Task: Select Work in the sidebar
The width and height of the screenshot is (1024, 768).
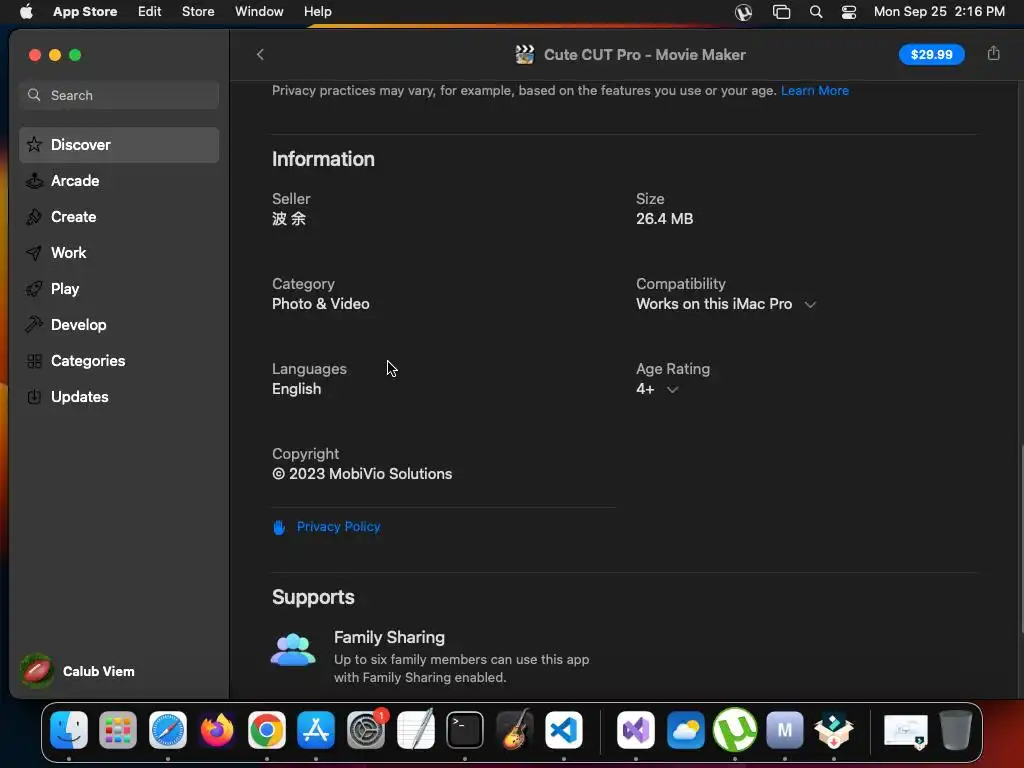Action: [119, 253]
